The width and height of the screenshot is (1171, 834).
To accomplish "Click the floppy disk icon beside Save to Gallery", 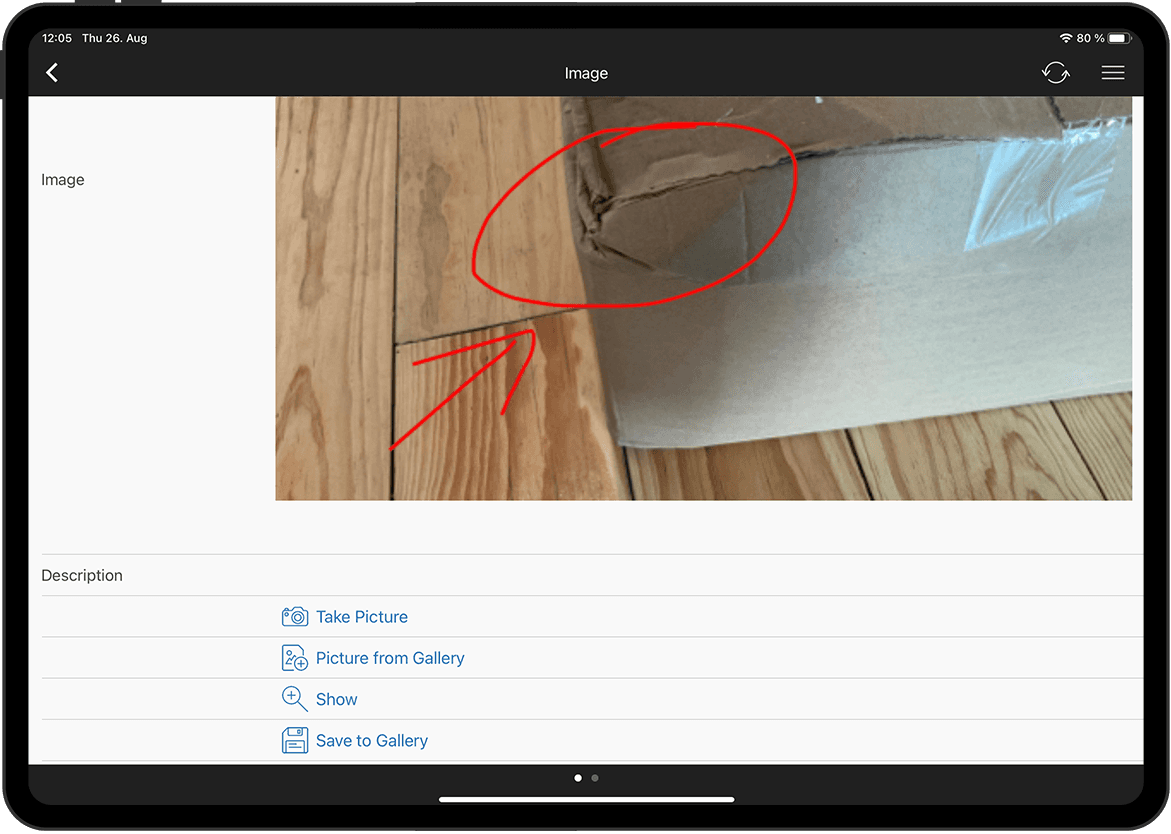I will pos(294,741).
